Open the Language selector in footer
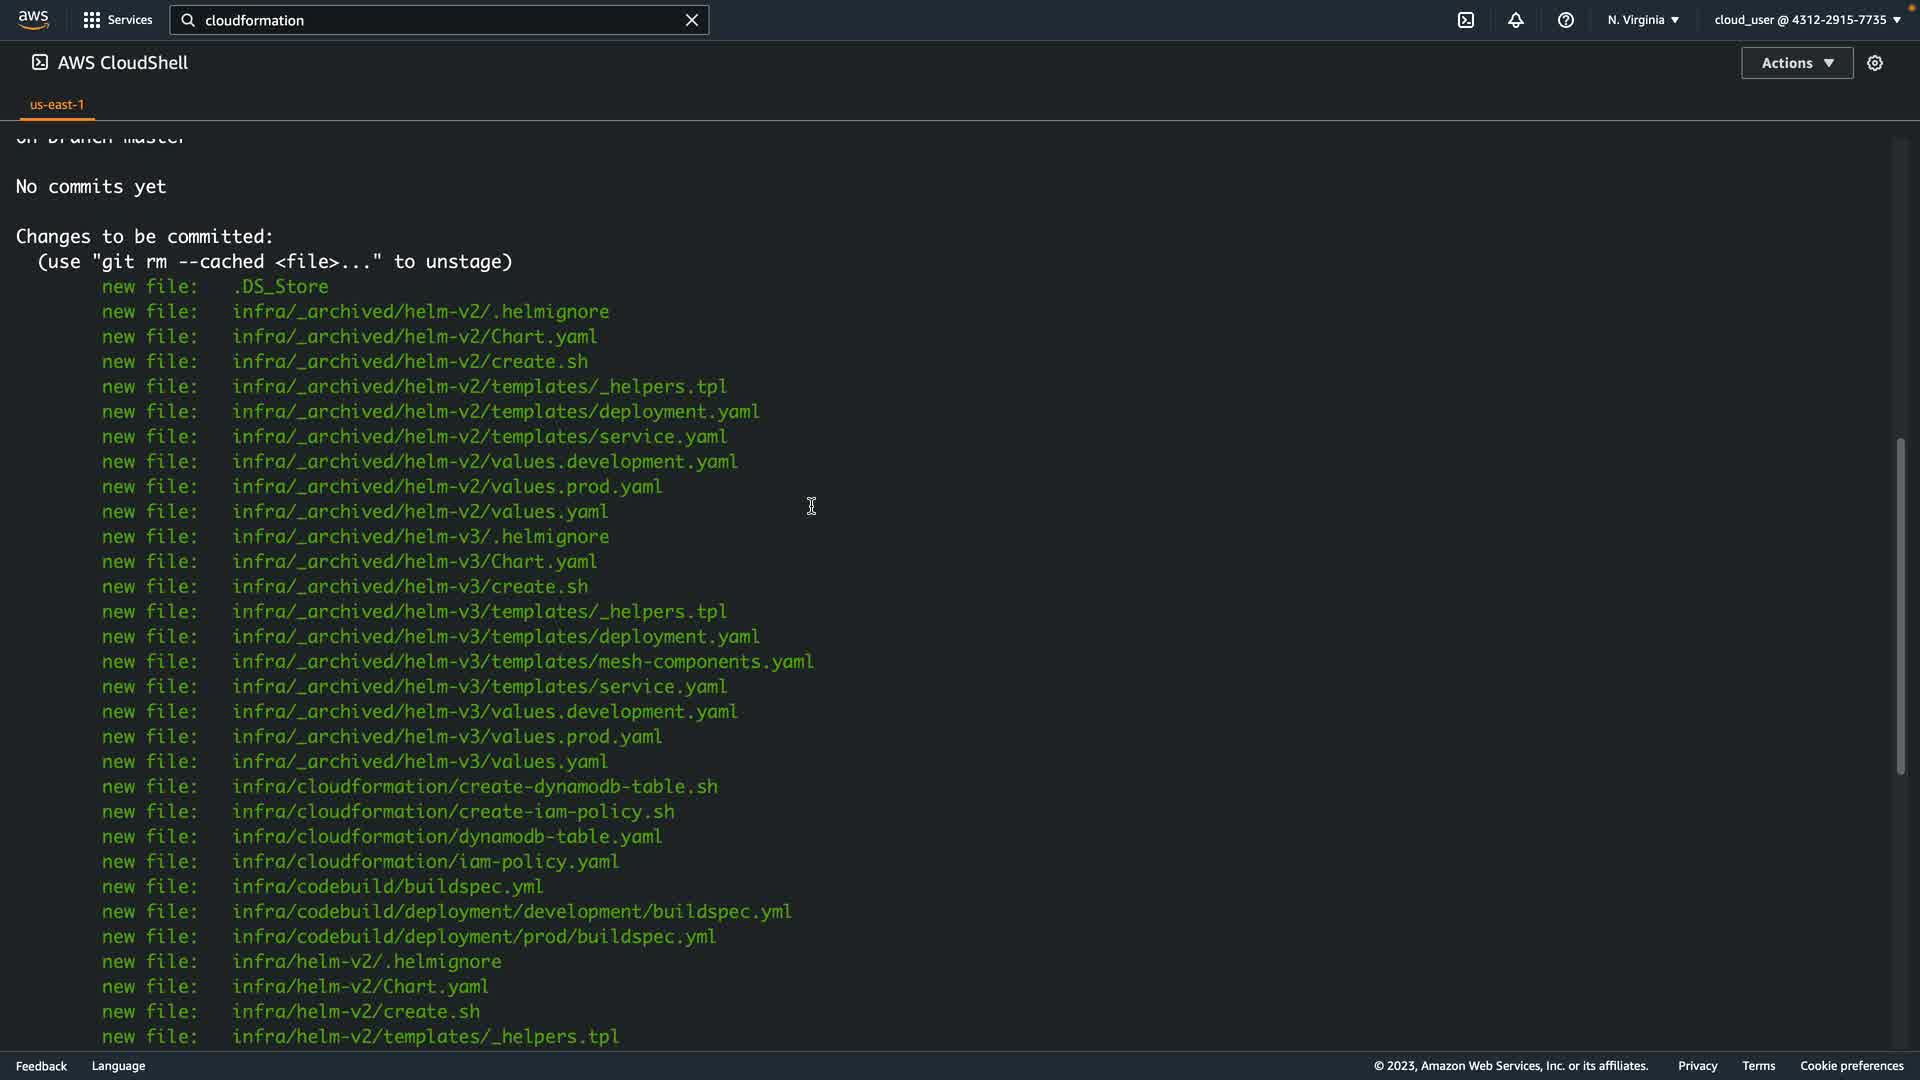 tap(118, 1066)
